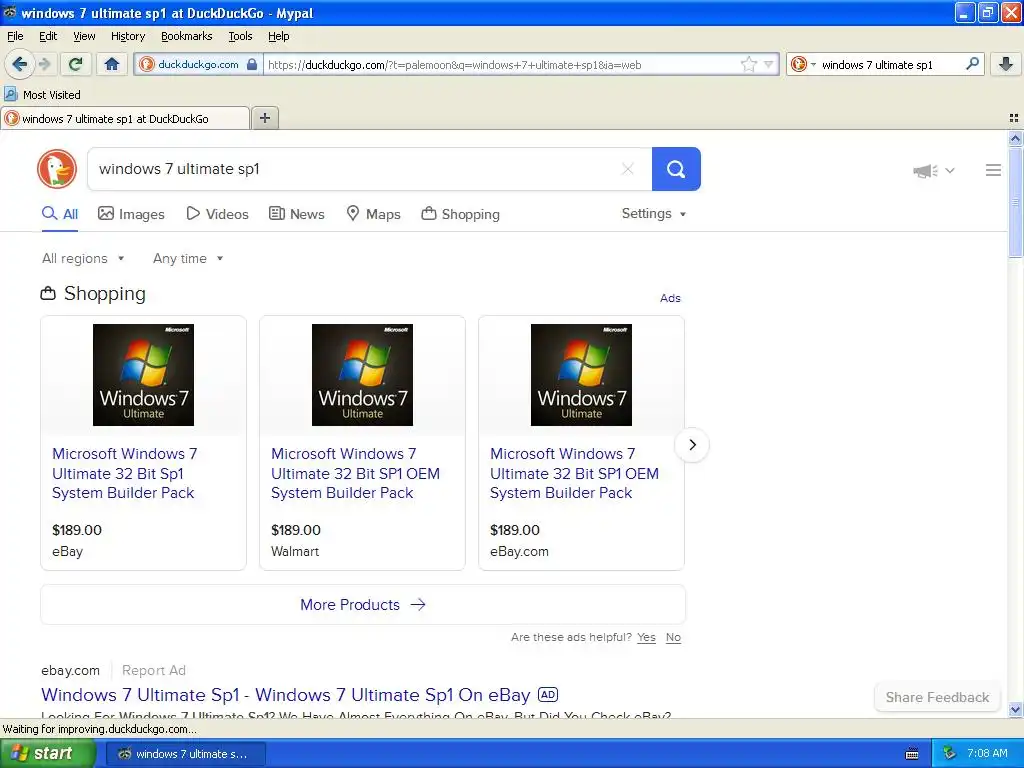Click the padlock site security icon
This screenshot has width=1024, height=768.
point(251,64)
